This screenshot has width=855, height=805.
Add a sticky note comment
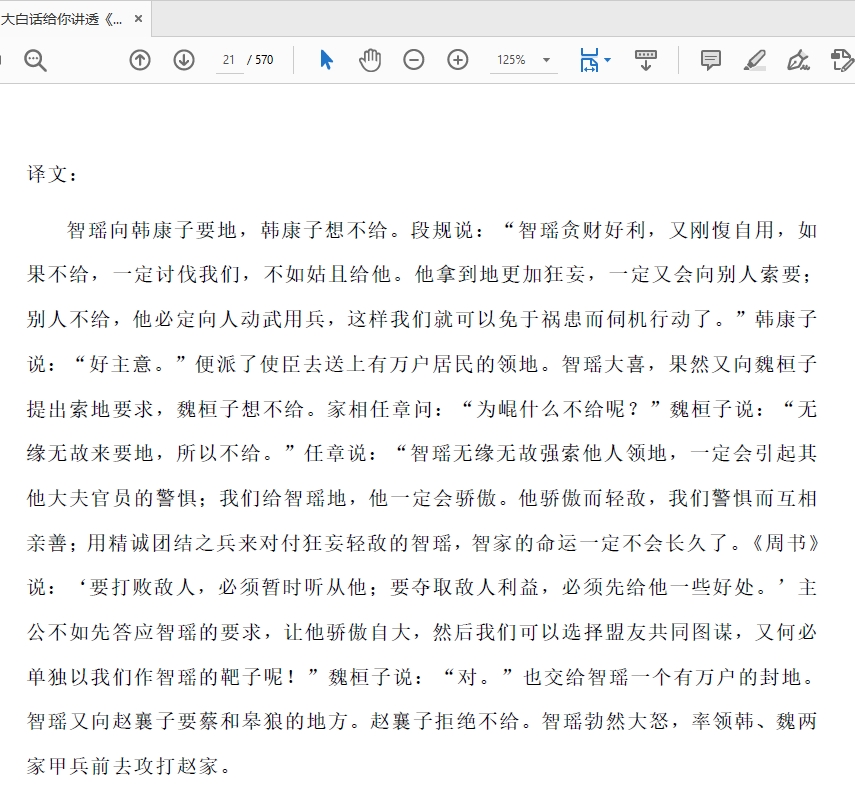point(711,60)
